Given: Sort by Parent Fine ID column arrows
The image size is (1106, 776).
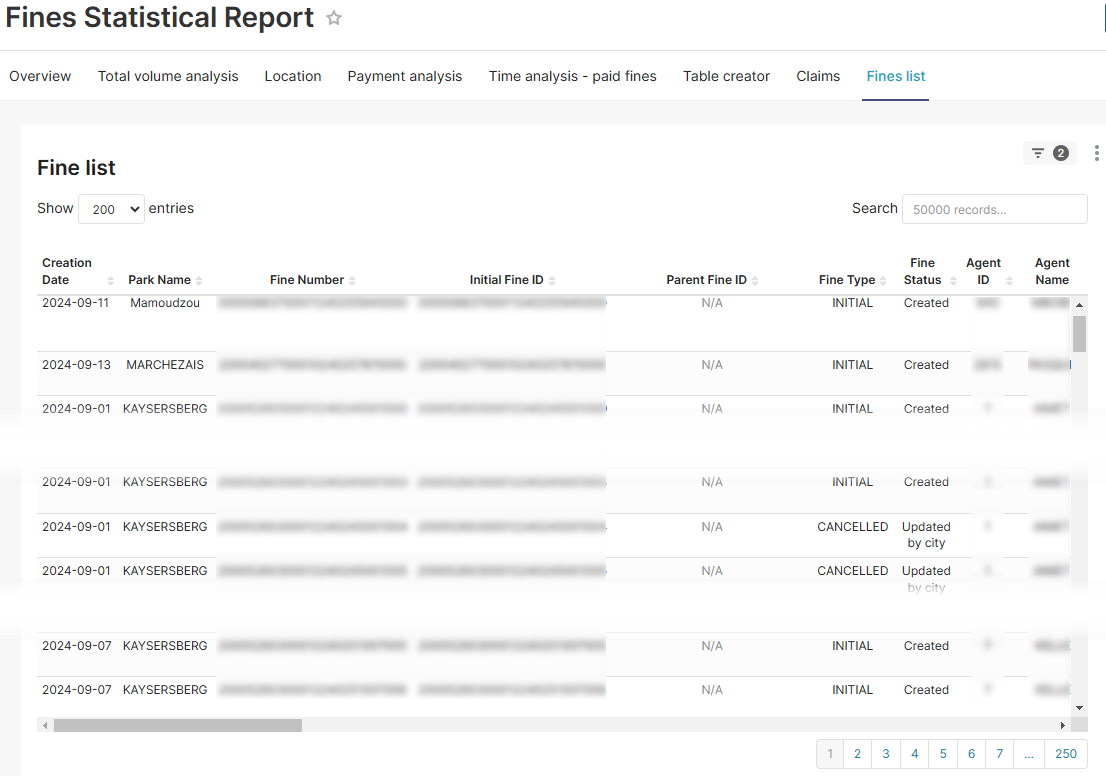Looking at the screenshot, I should [755, 281].
